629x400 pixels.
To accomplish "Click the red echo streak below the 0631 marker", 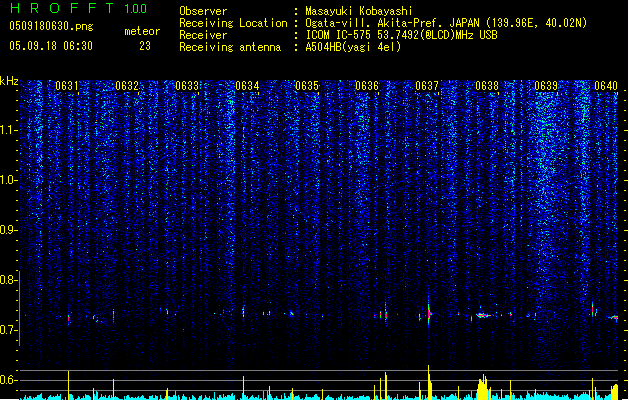I will coord(69,319).
